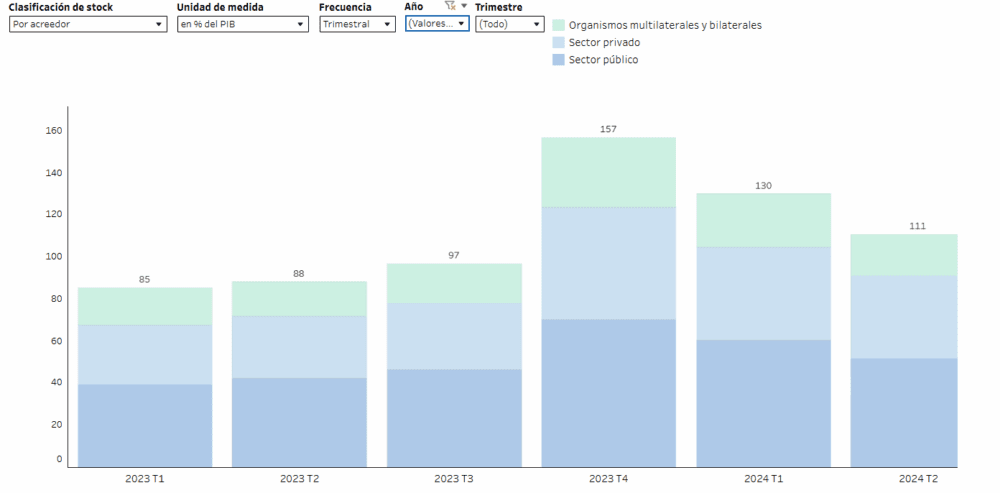Click the Organismos multilaterales y bilaterales legend swatch
Viewport: 1000px width, 493px height.
coord(559,25)
